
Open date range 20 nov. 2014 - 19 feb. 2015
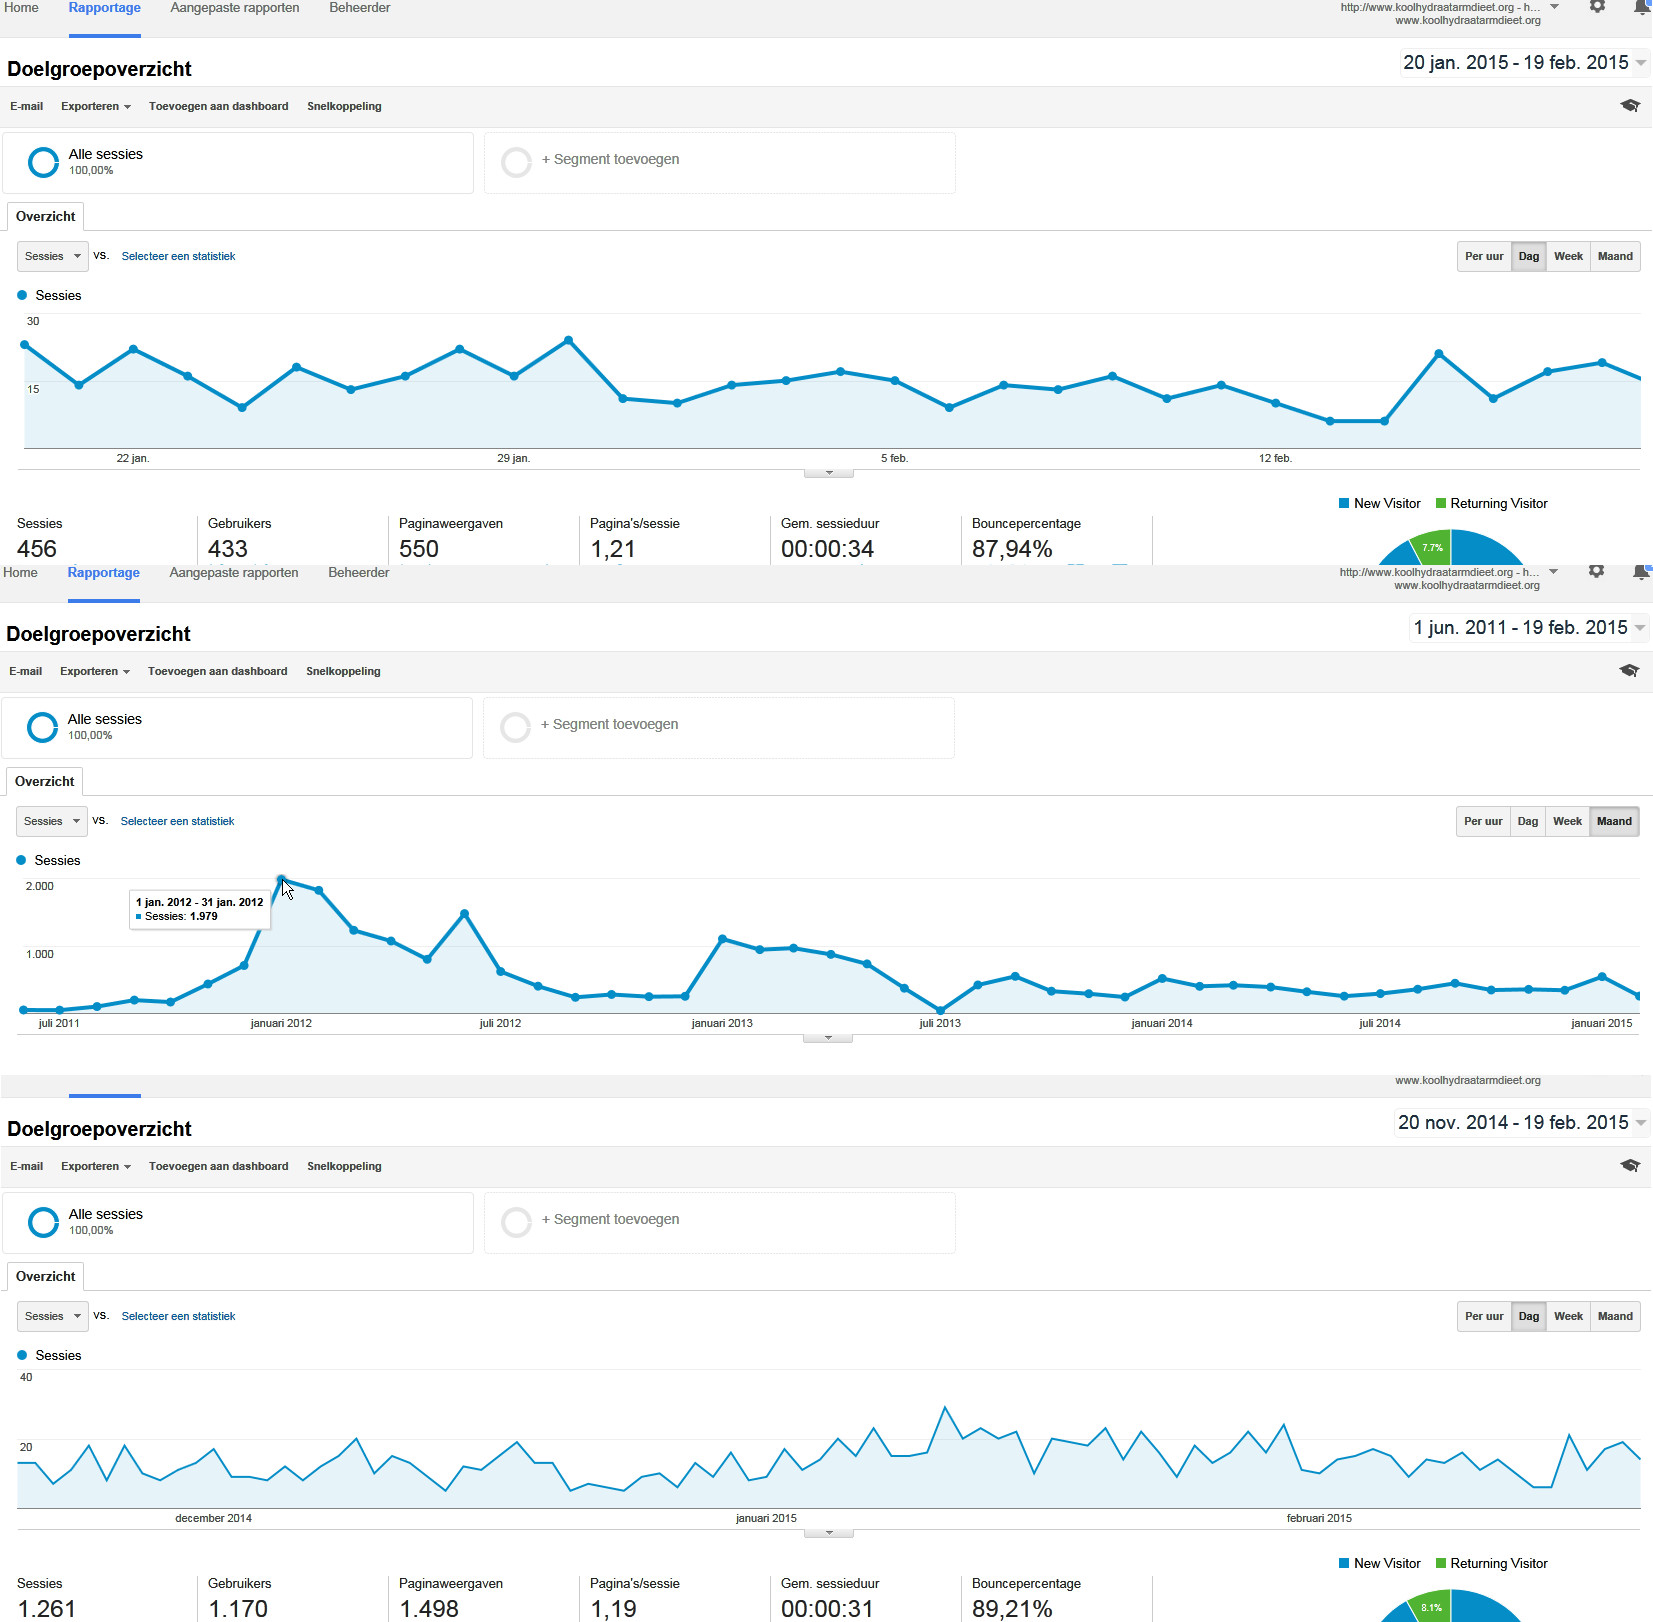1522,1123
